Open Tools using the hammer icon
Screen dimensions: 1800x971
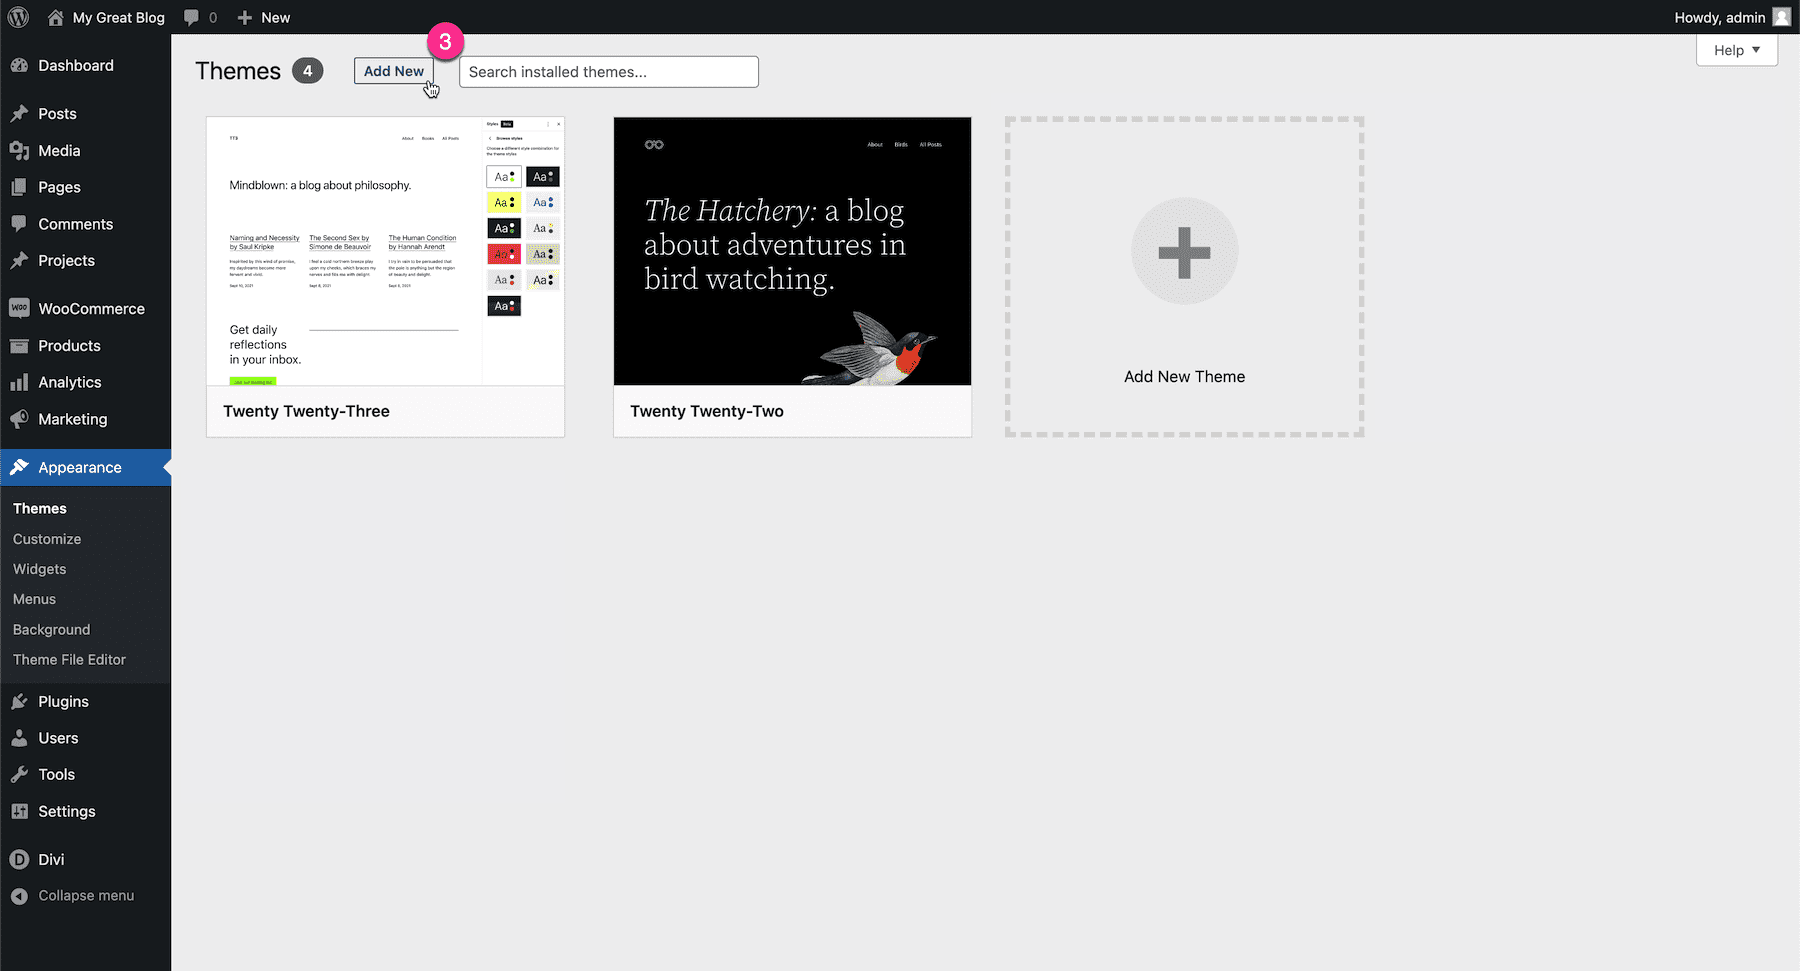point(21,774)
